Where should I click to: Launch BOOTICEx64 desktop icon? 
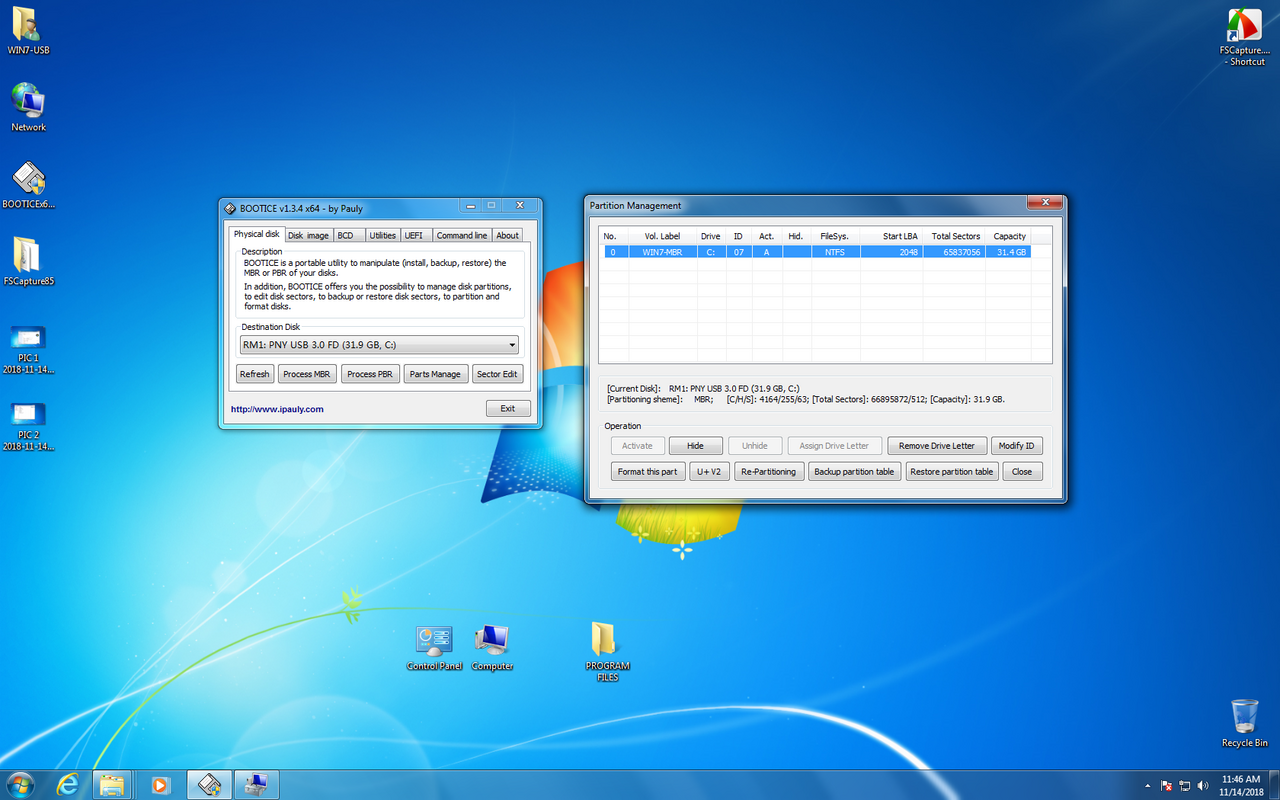[x=28, y=184]
